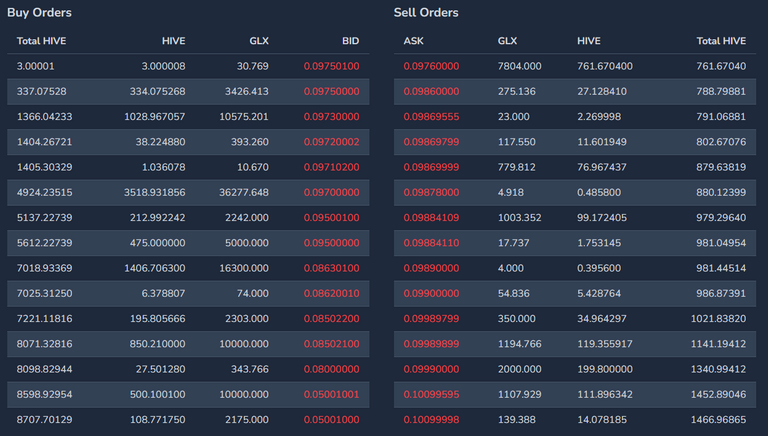Click the Sell Orders HIVE column header

pos(589,41)
